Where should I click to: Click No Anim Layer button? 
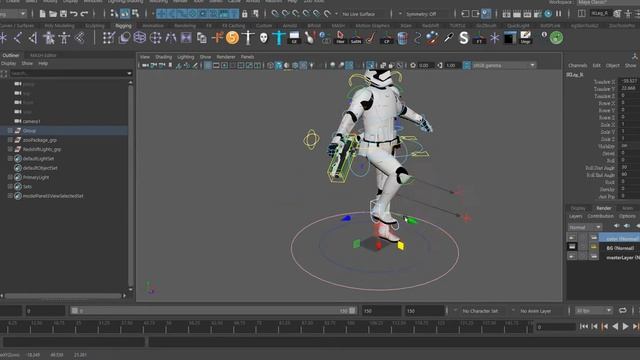click(536, 311)
